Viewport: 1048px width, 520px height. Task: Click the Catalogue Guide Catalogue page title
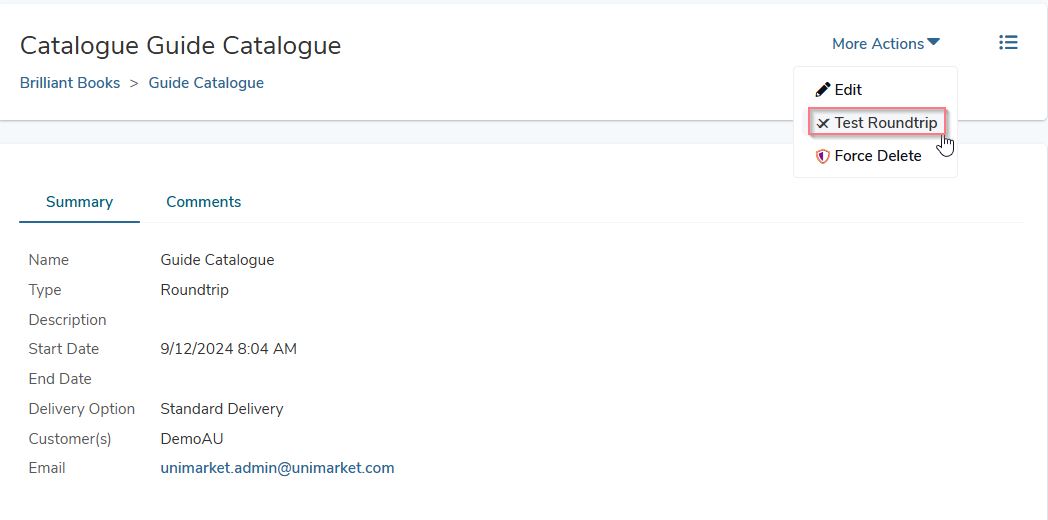coord(180,45)
